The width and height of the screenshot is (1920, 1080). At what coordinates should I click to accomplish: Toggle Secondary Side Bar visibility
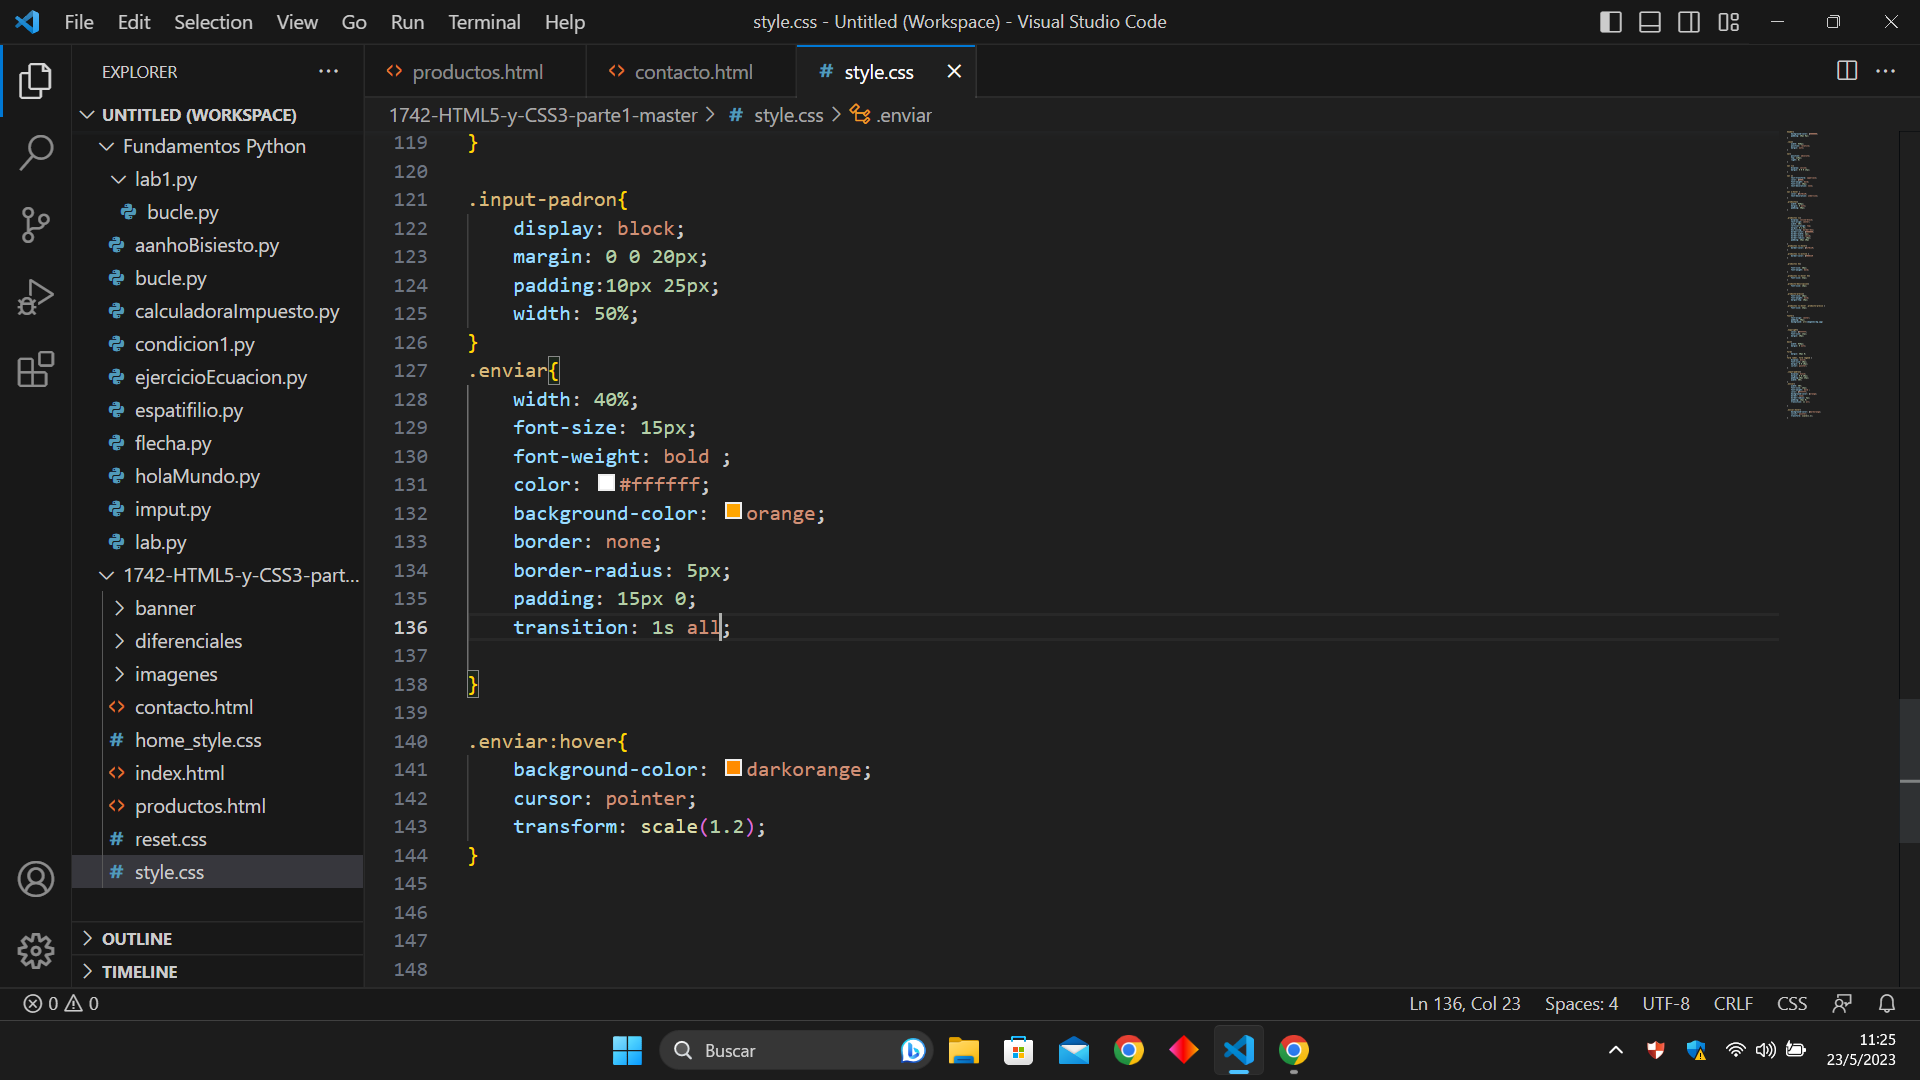pos(1689,22)
